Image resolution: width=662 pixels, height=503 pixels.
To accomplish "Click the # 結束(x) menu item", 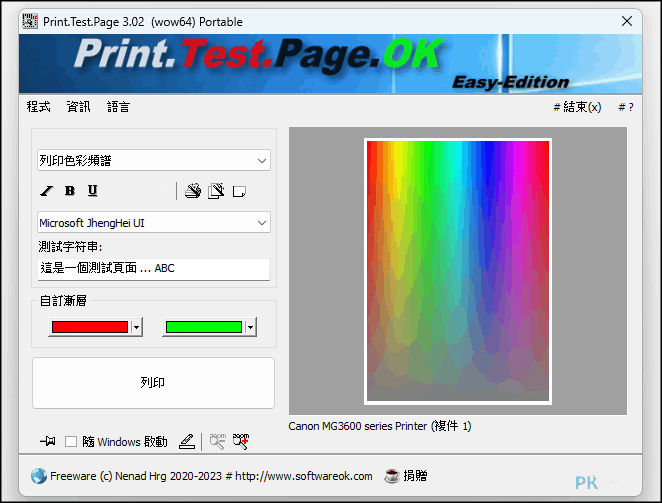I will point(577,107).
